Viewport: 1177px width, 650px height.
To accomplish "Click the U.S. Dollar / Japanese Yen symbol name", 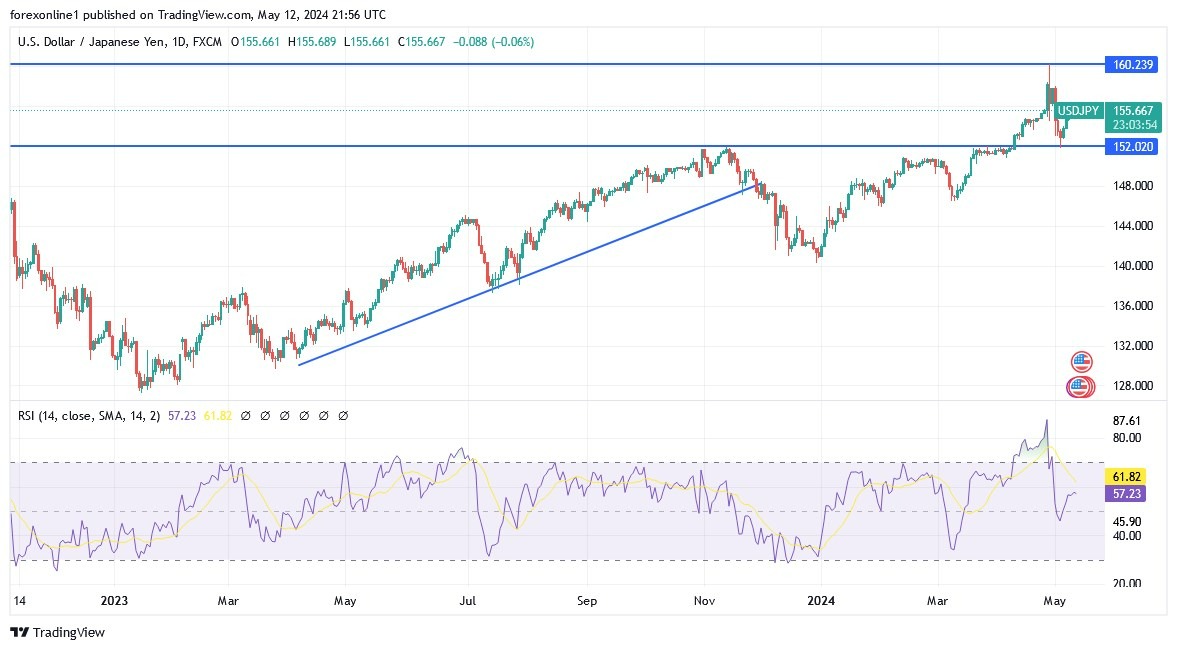I will [90, 42].
